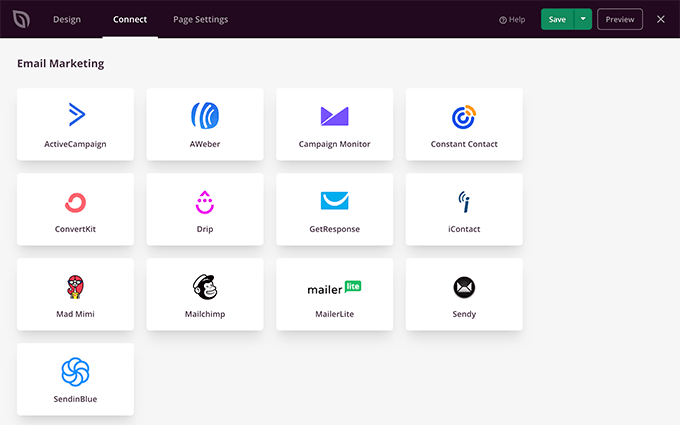The image size is (680, 425).
Task: Click the ActiveCampaign arrow logo icon
Action: pyautogui.click(x=77, y=114)
